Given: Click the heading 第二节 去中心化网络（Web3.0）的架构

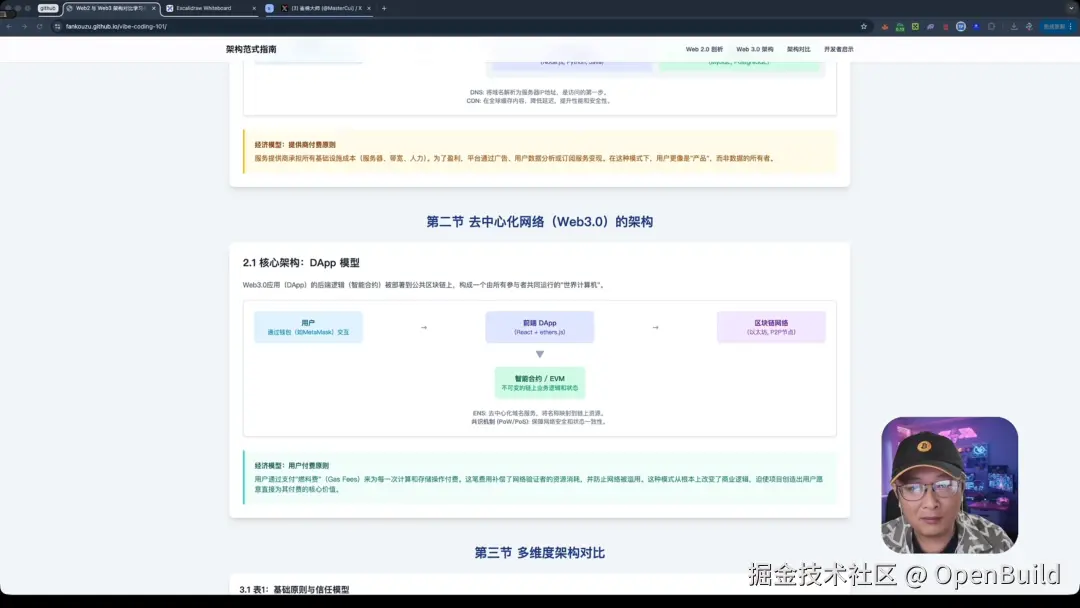Looking at the screenshot, I should tap(539, 222).
